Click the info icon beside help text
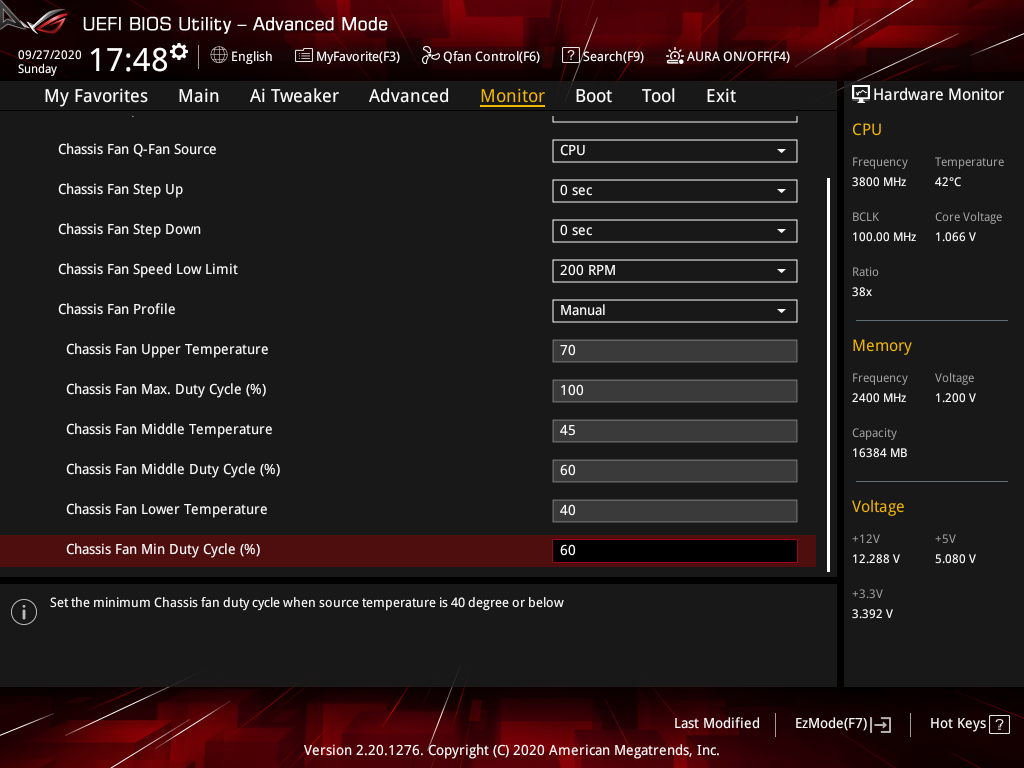The image size is (1024, 768). click(24, 612)
